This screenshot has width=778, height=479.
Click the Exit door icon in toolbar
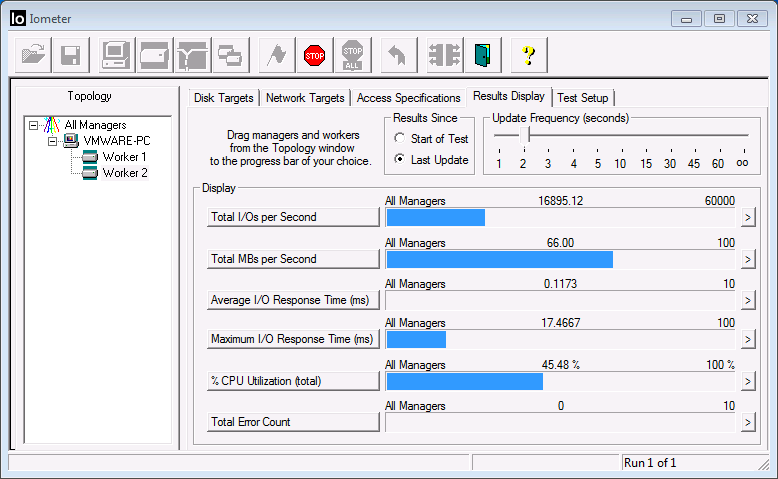(x=483, y=55)
